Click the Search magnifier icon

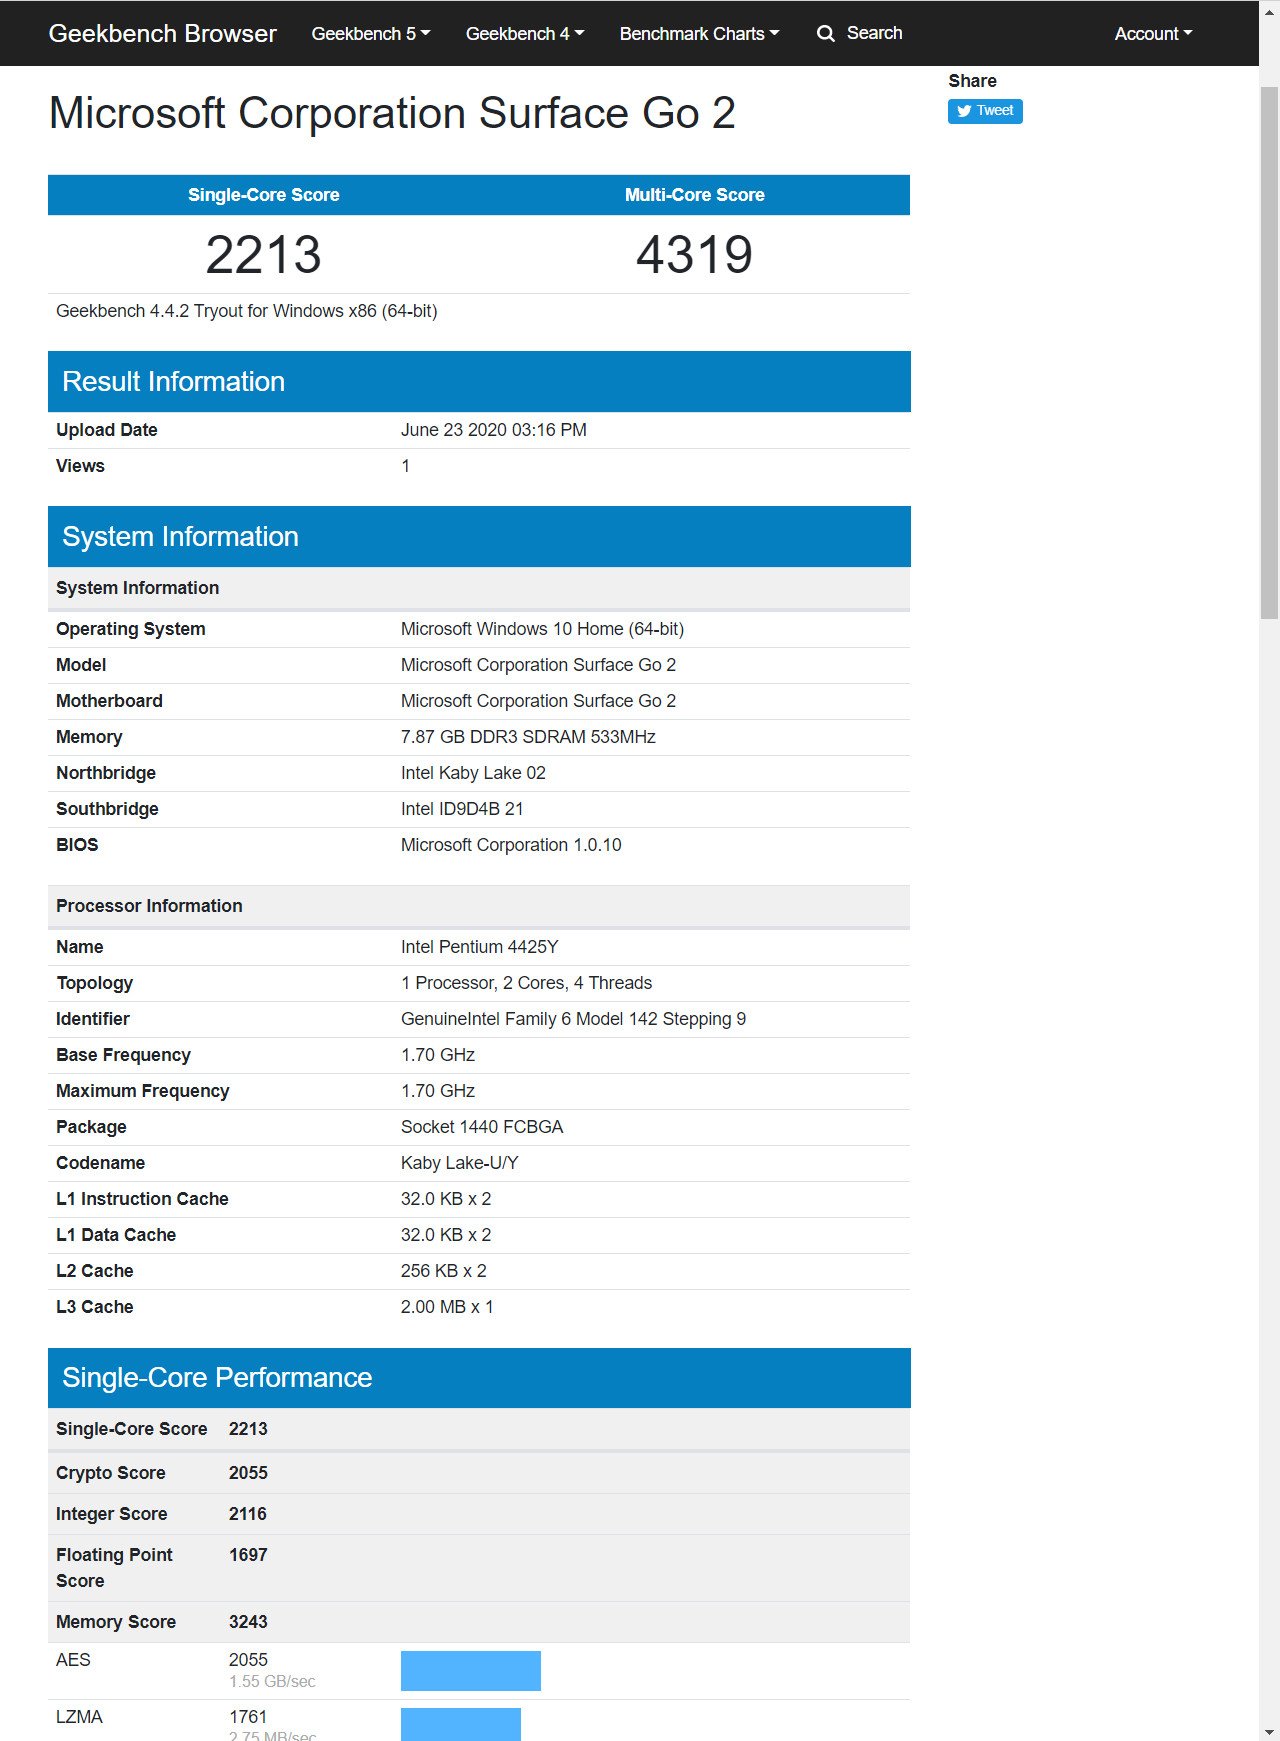(x=826, y=33)
